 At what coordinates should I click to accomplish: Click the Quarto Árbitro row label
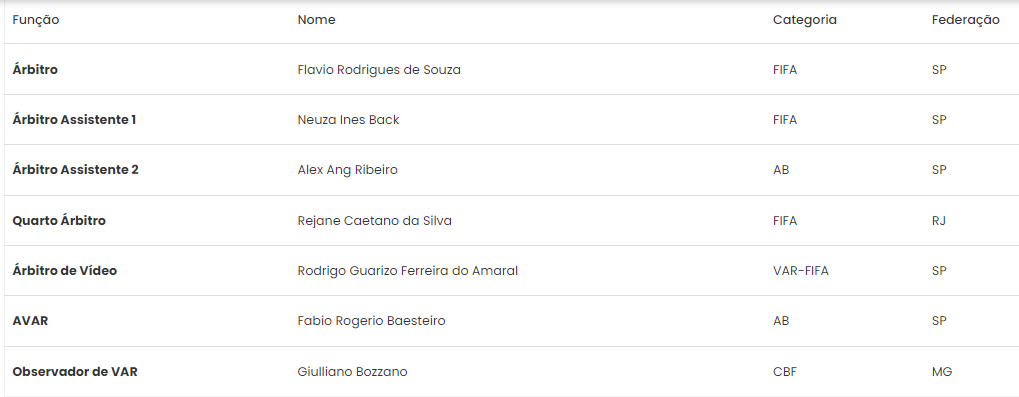[59, 221]
